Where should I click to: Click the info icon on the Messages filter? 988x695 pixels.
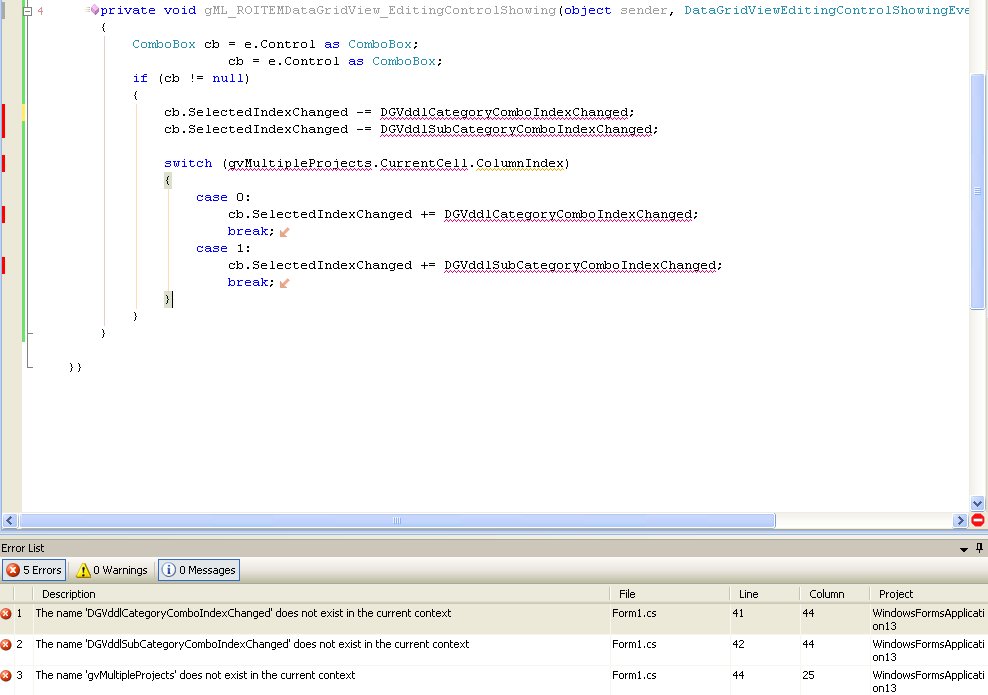point(171,569)
